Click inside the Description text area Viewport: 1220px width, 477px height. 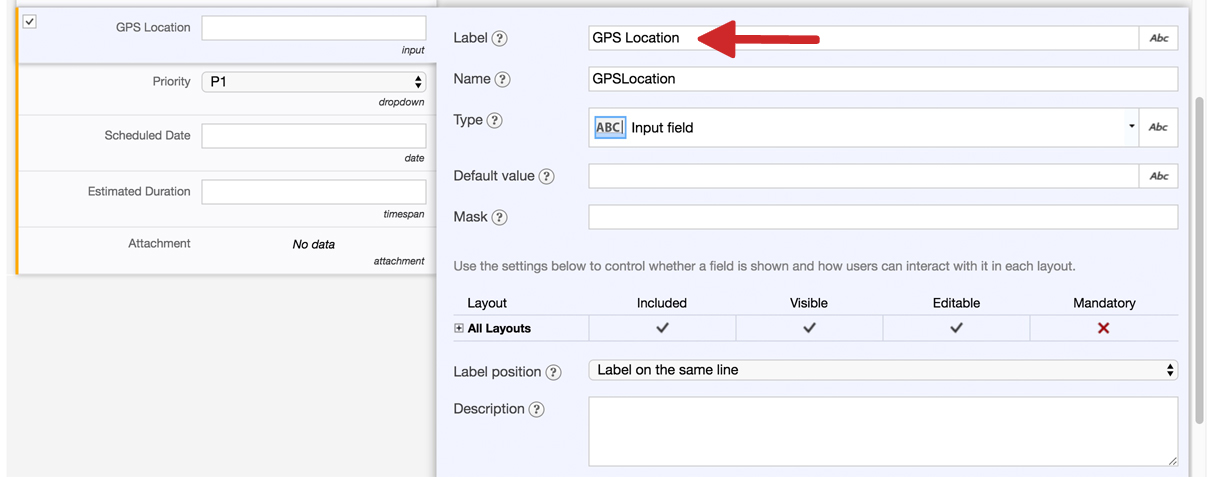coord(883,431)
